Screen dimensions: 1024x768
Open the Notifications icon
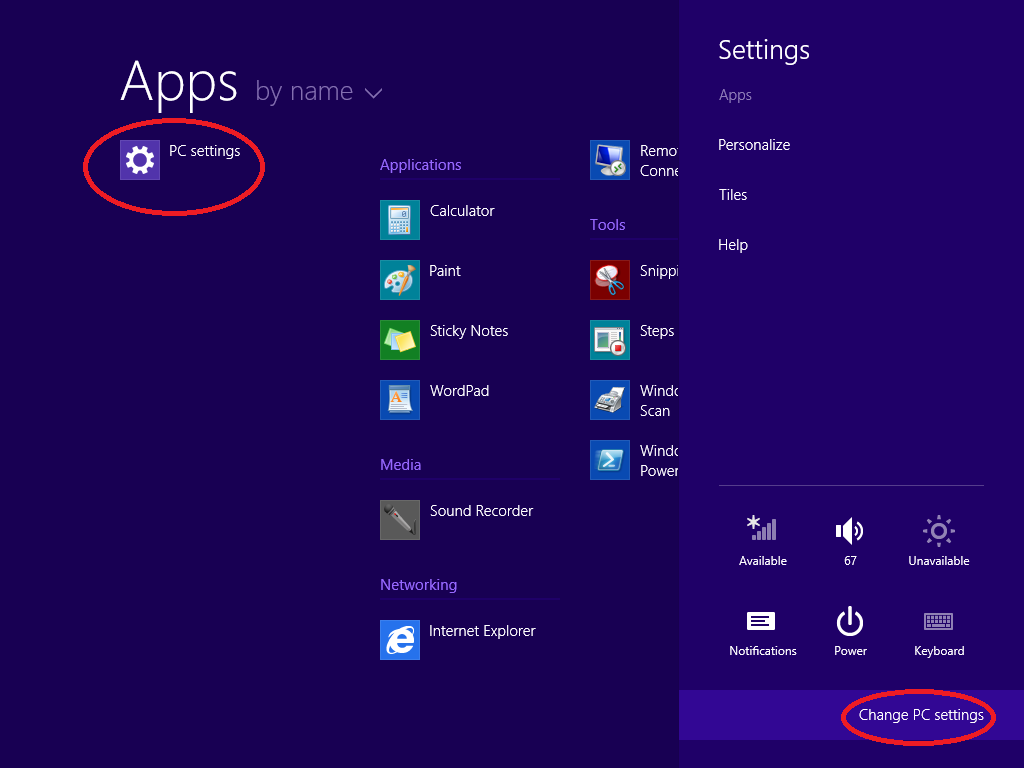[x=761, y=621]
